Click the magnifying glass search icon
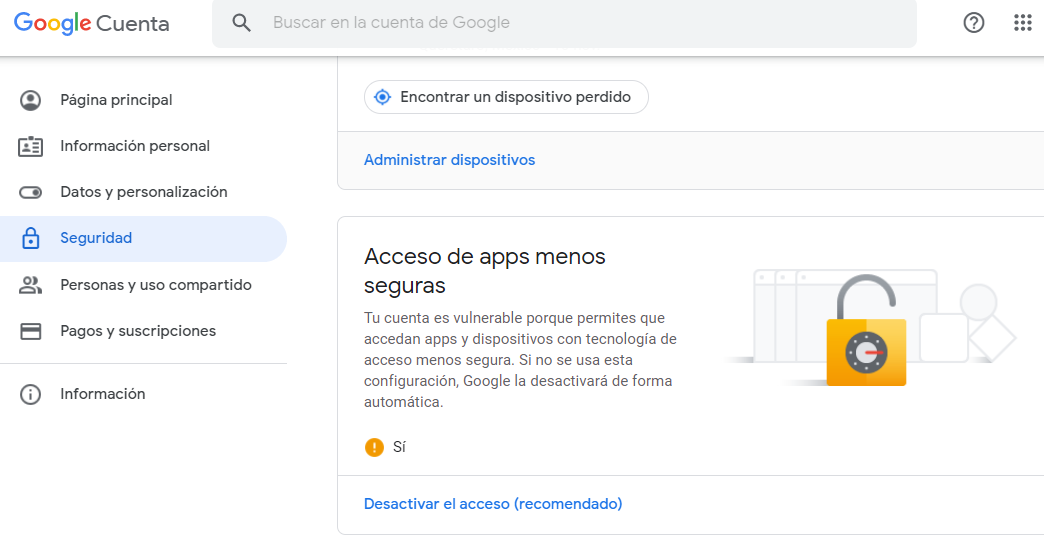The image size is (1044, 559). (242, 23)
